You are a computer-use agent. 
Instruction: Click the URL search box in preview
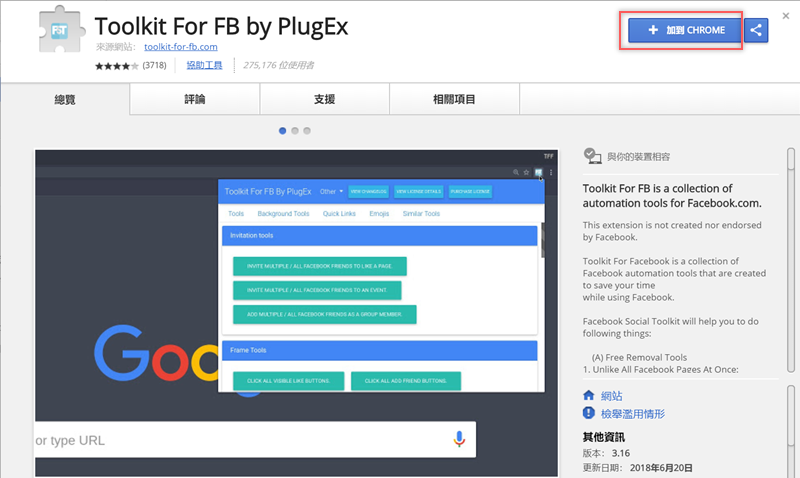(x=255, y=440)
